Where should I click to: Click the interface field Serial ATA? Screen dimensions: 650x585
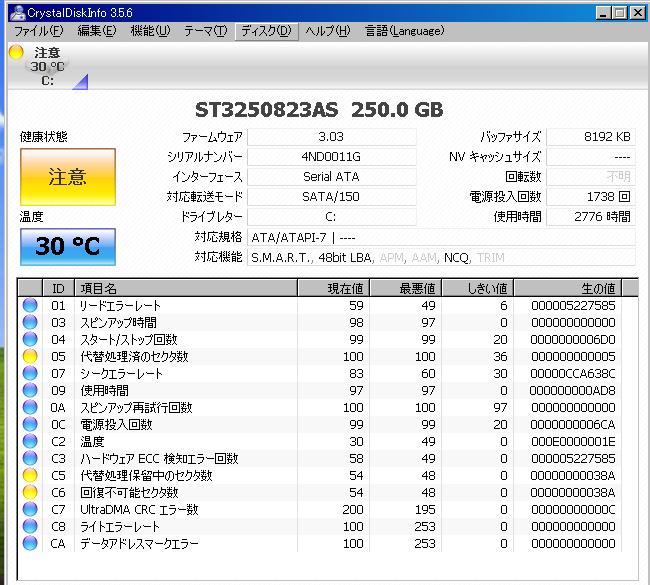(332, 177)
